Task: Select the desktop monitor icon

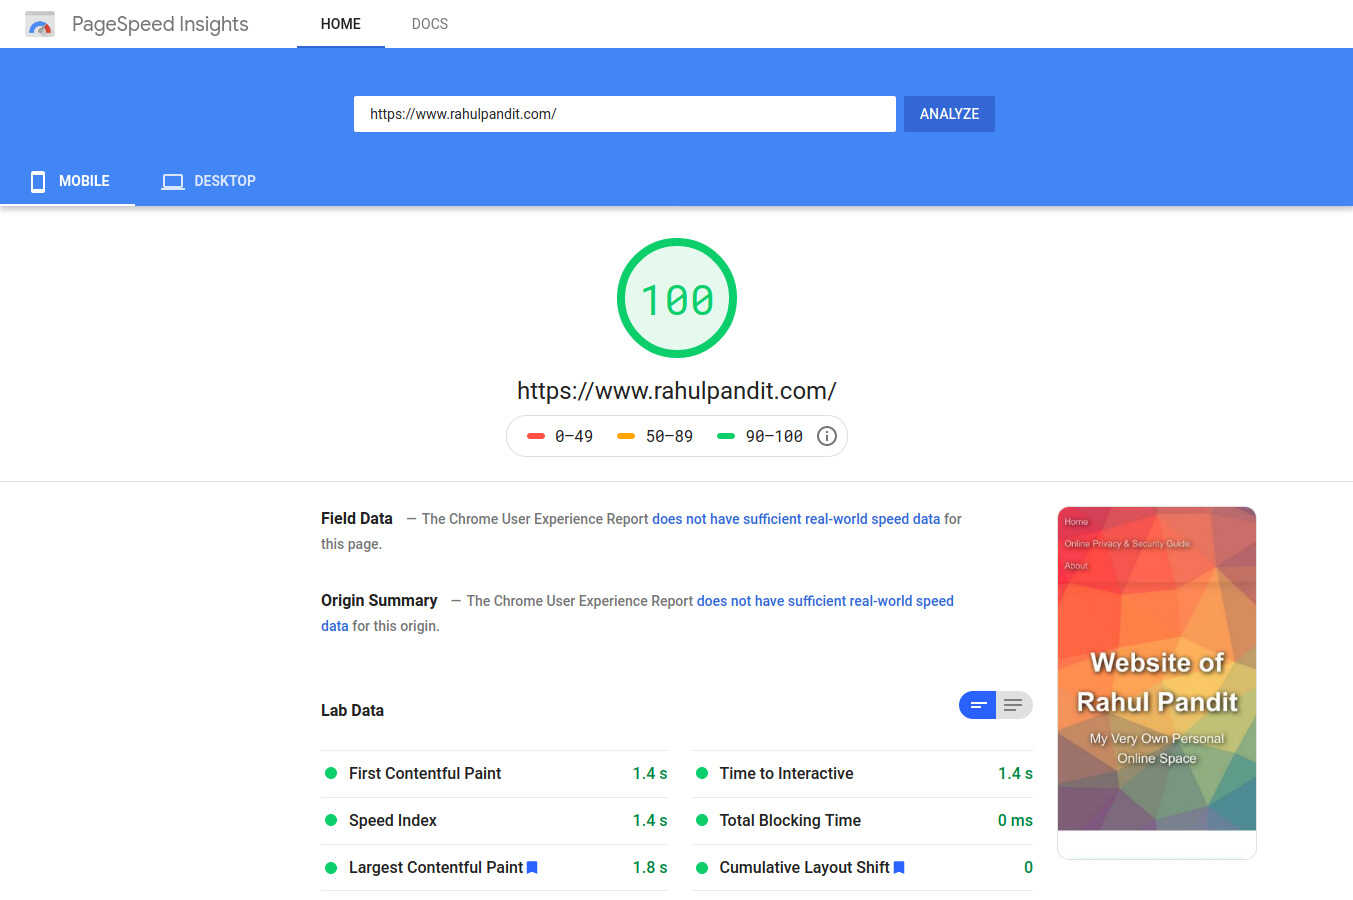Action: (x=172, y=181)
